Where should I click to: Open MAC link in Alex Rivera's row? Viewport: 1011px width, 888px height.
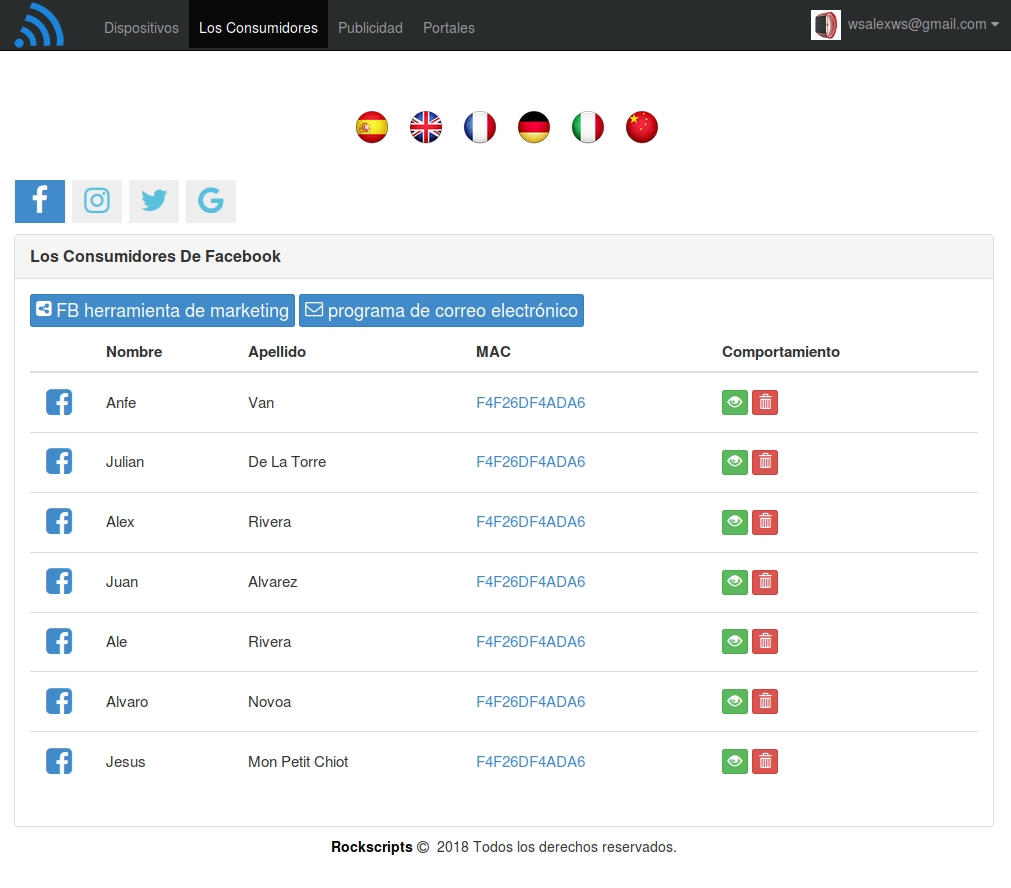(531, 522)
